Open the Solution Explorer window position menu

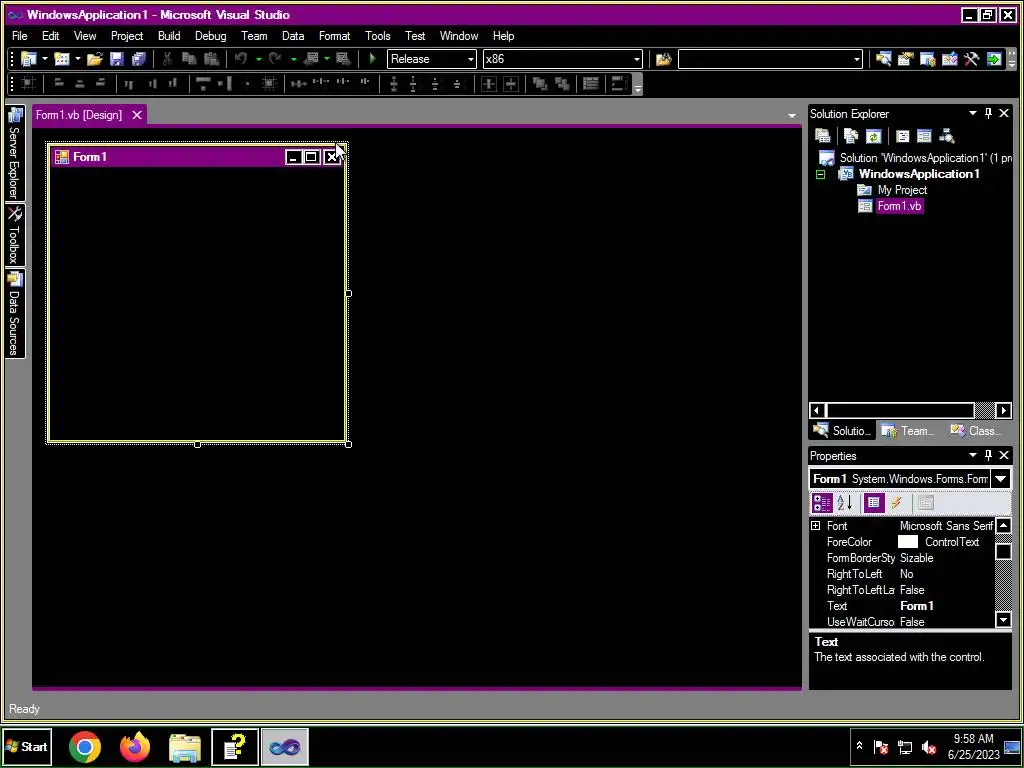point(972,114)
